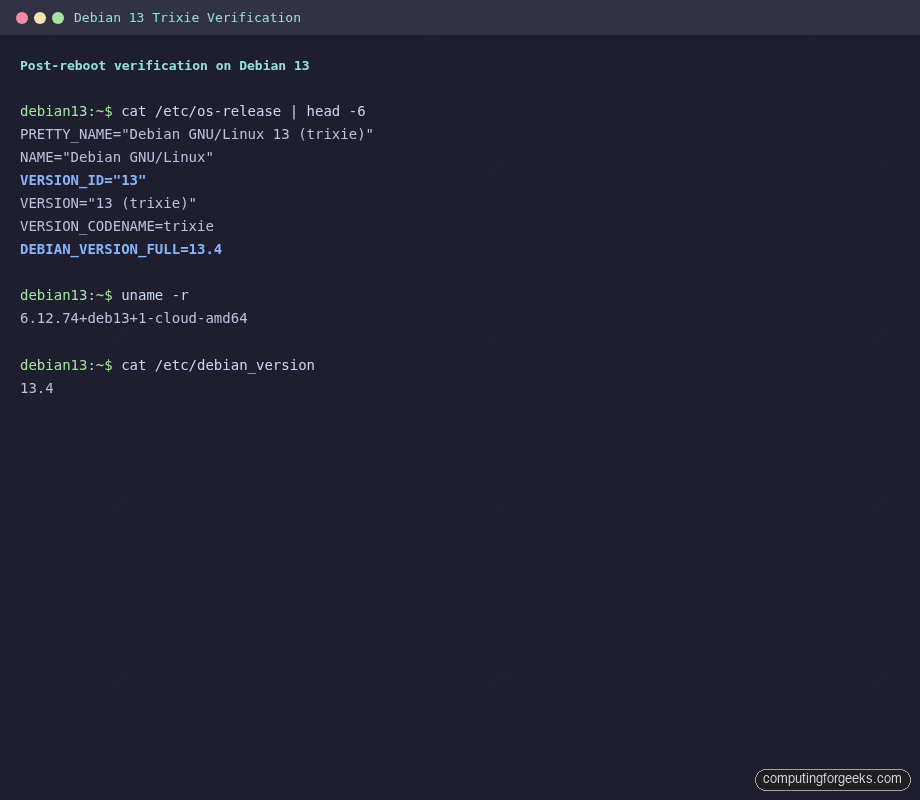920x800 pixels.
Task: Click the VERSION_ID="13" highlighted line
Action: click(x=83, y=180)
